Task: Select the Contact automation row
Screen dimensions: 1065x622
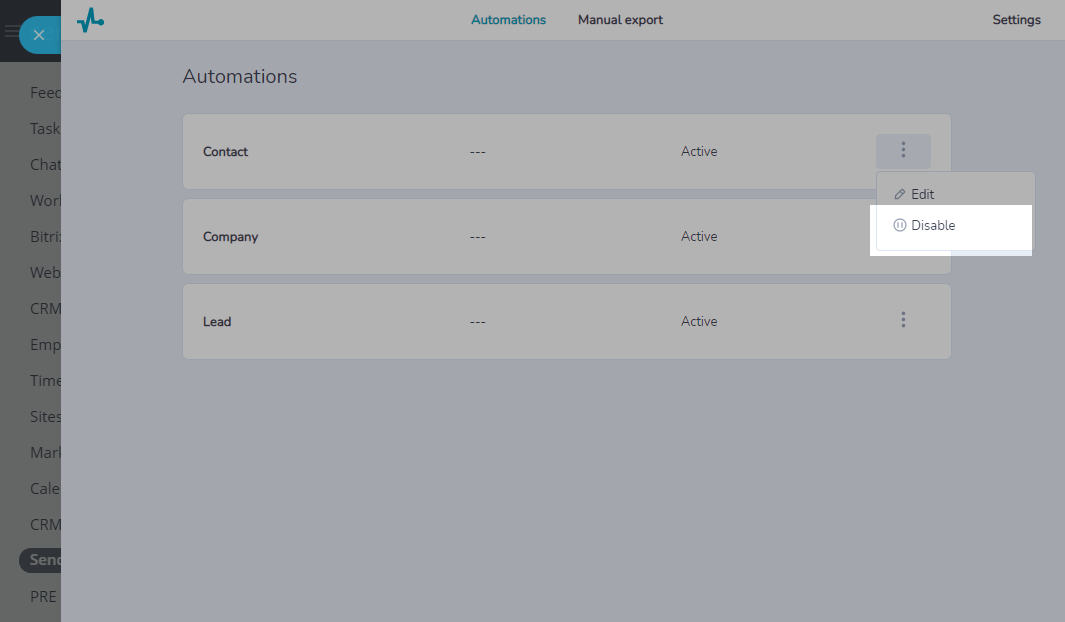Action: tap(500, 152)
